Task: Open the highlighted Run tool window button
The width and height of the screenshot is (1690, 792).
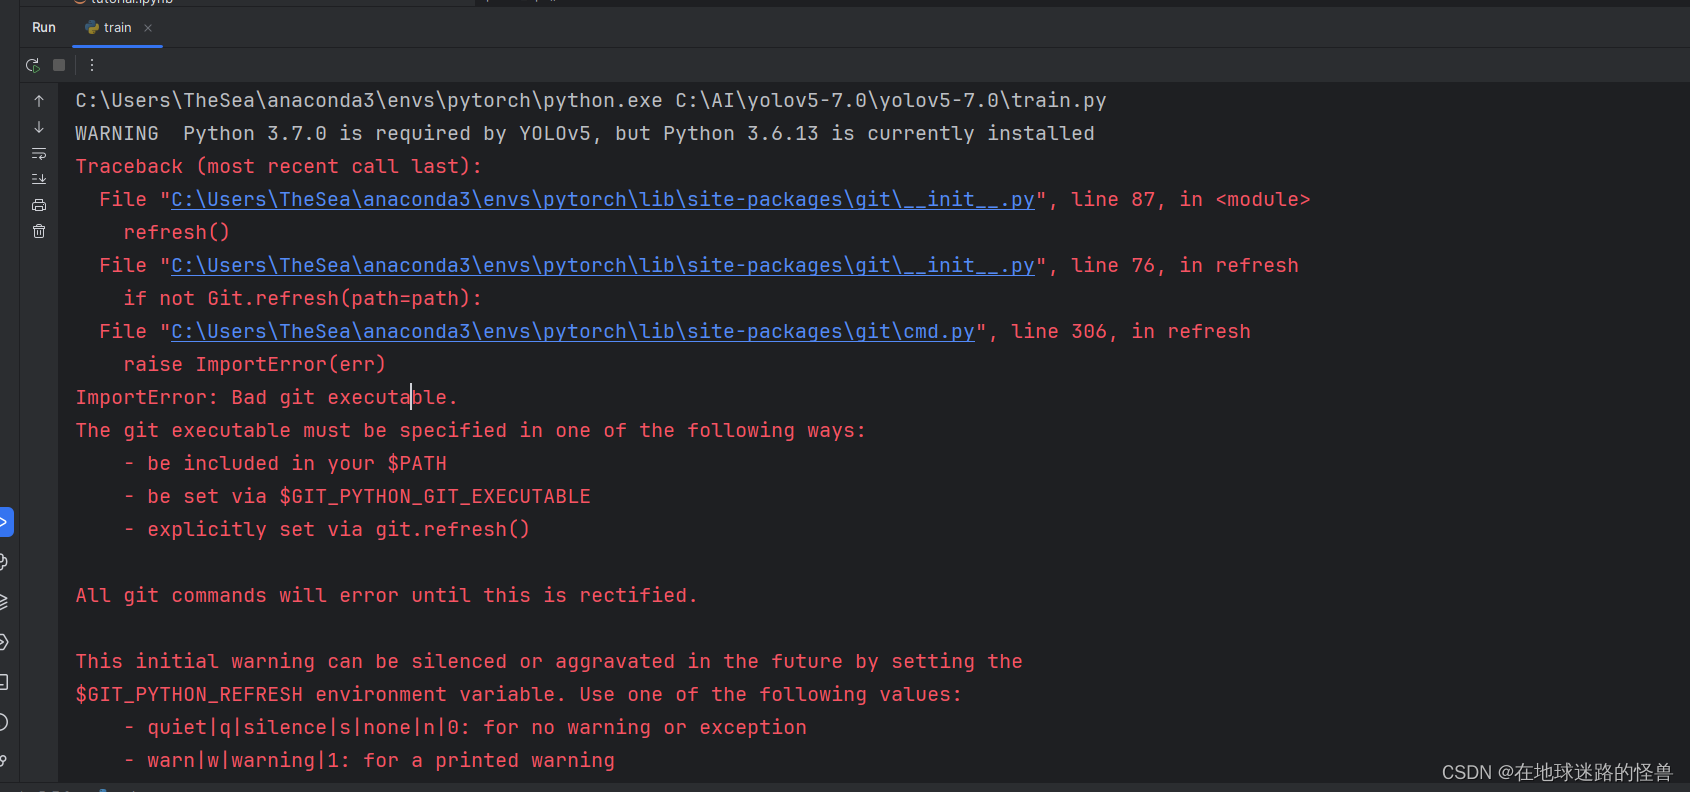Action: (x=5, y=522)
